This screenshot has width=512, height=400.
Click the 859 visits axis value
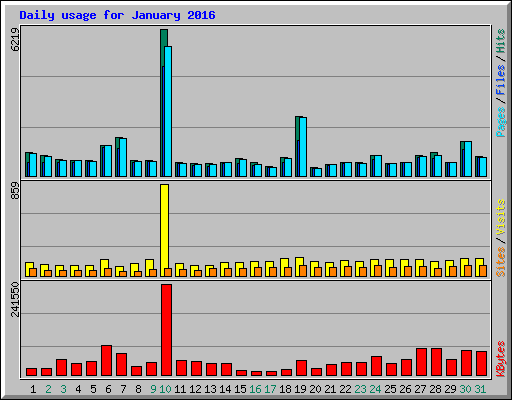(x=15, y=191)
